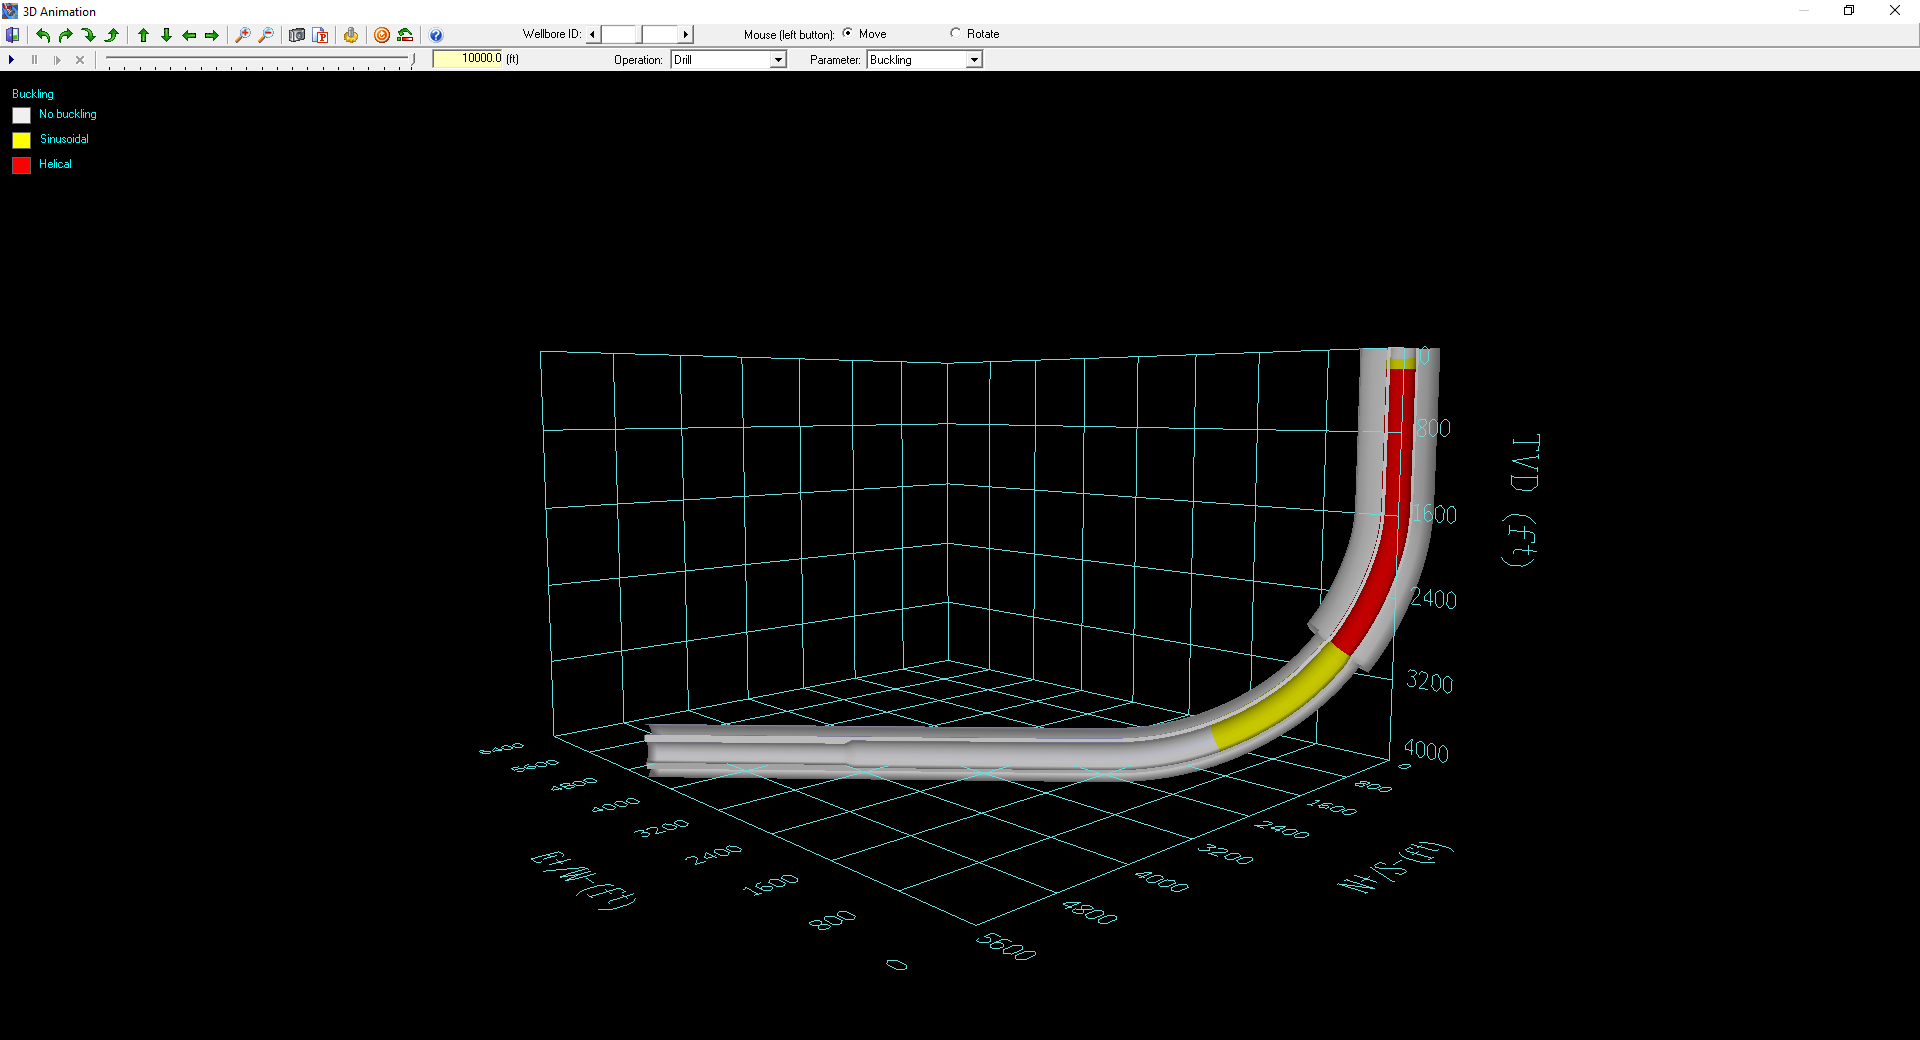Click the orange reset view icon
This screenshot has width=1920, height=1040.
pyautogui.click(x=382, y=35)
